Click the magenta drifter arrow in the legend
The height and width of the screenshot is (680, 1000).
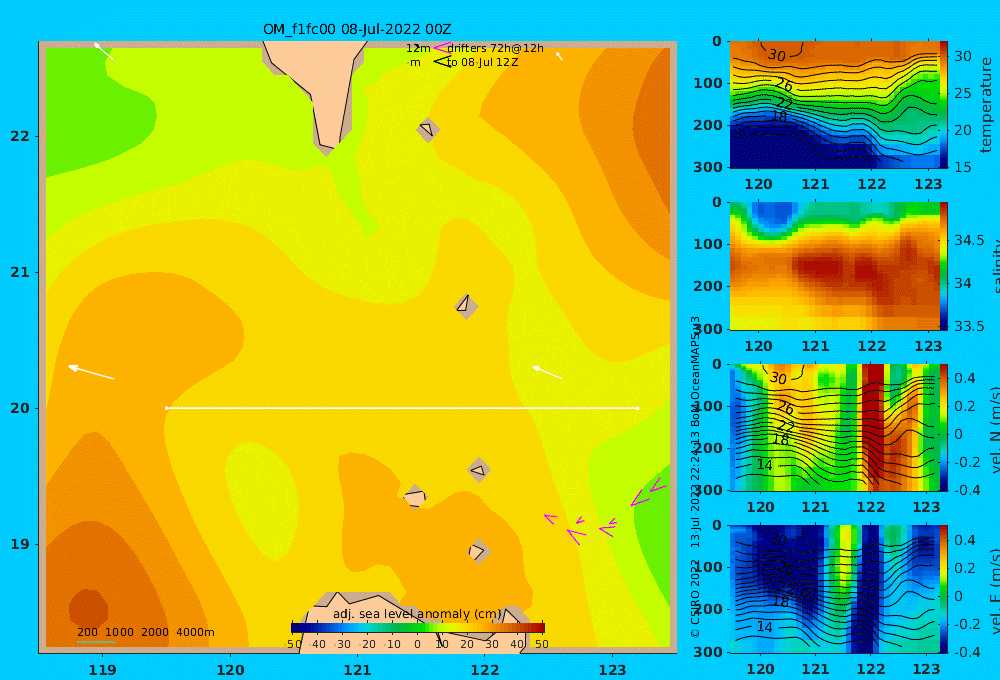pos(441,48)
